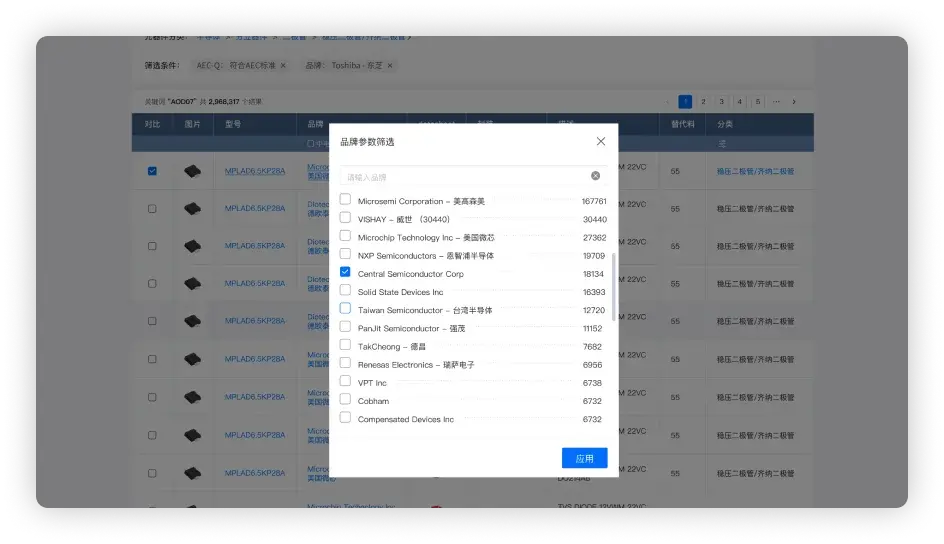Check Solid State Devices Inc checkbox
The height and width of the screenshot is (544, 944).
point(345,290)
